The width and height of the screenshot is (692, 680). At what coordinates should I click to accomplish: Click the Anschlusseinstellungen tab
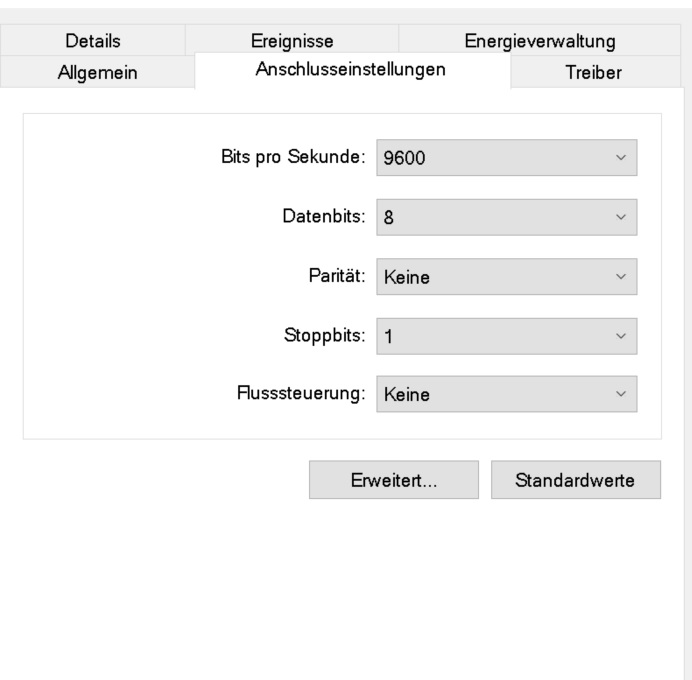(352, 71)
